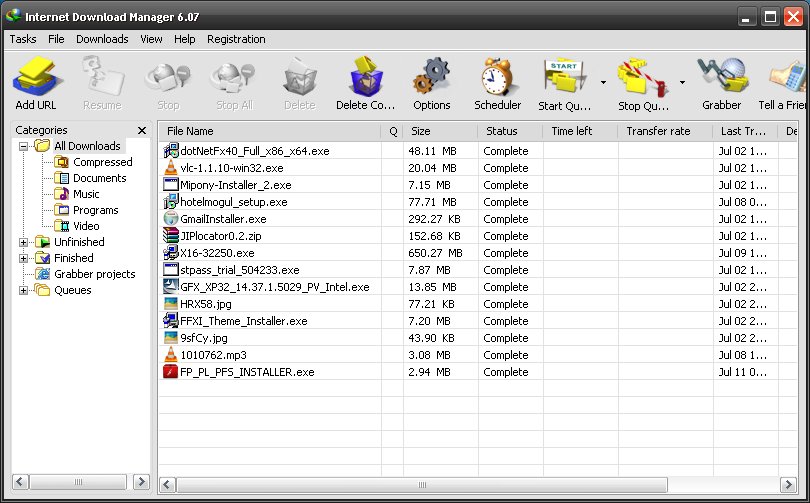Click the Stop All toolbar icon
810x503 pixels.
233,78
